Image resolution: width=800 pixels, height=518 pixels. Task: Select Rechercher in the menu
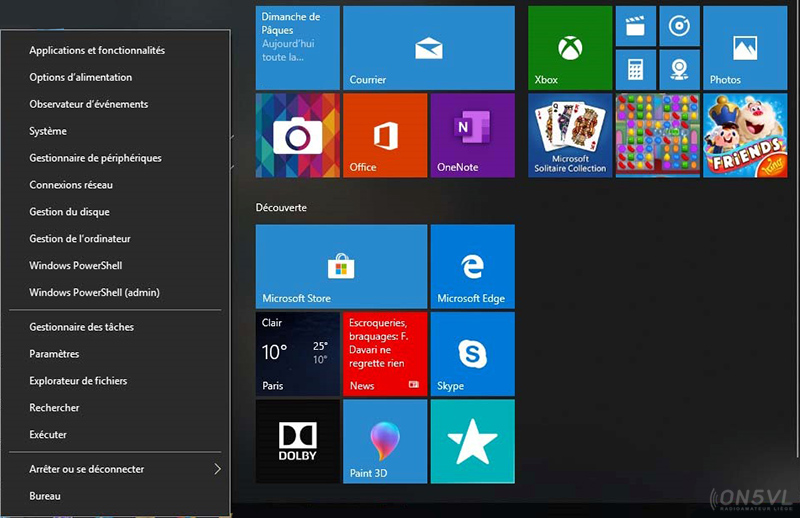pyautogui.click(x=115, y=408)
